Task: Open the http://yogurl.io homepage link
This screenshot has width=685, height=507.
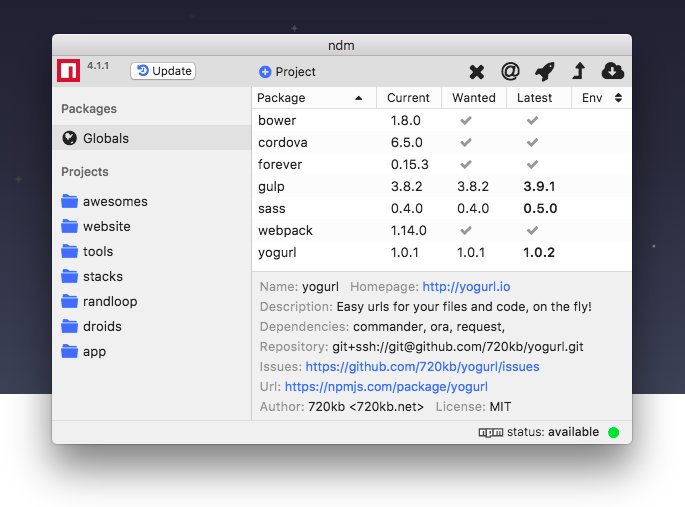Action: tap(466, 286)
